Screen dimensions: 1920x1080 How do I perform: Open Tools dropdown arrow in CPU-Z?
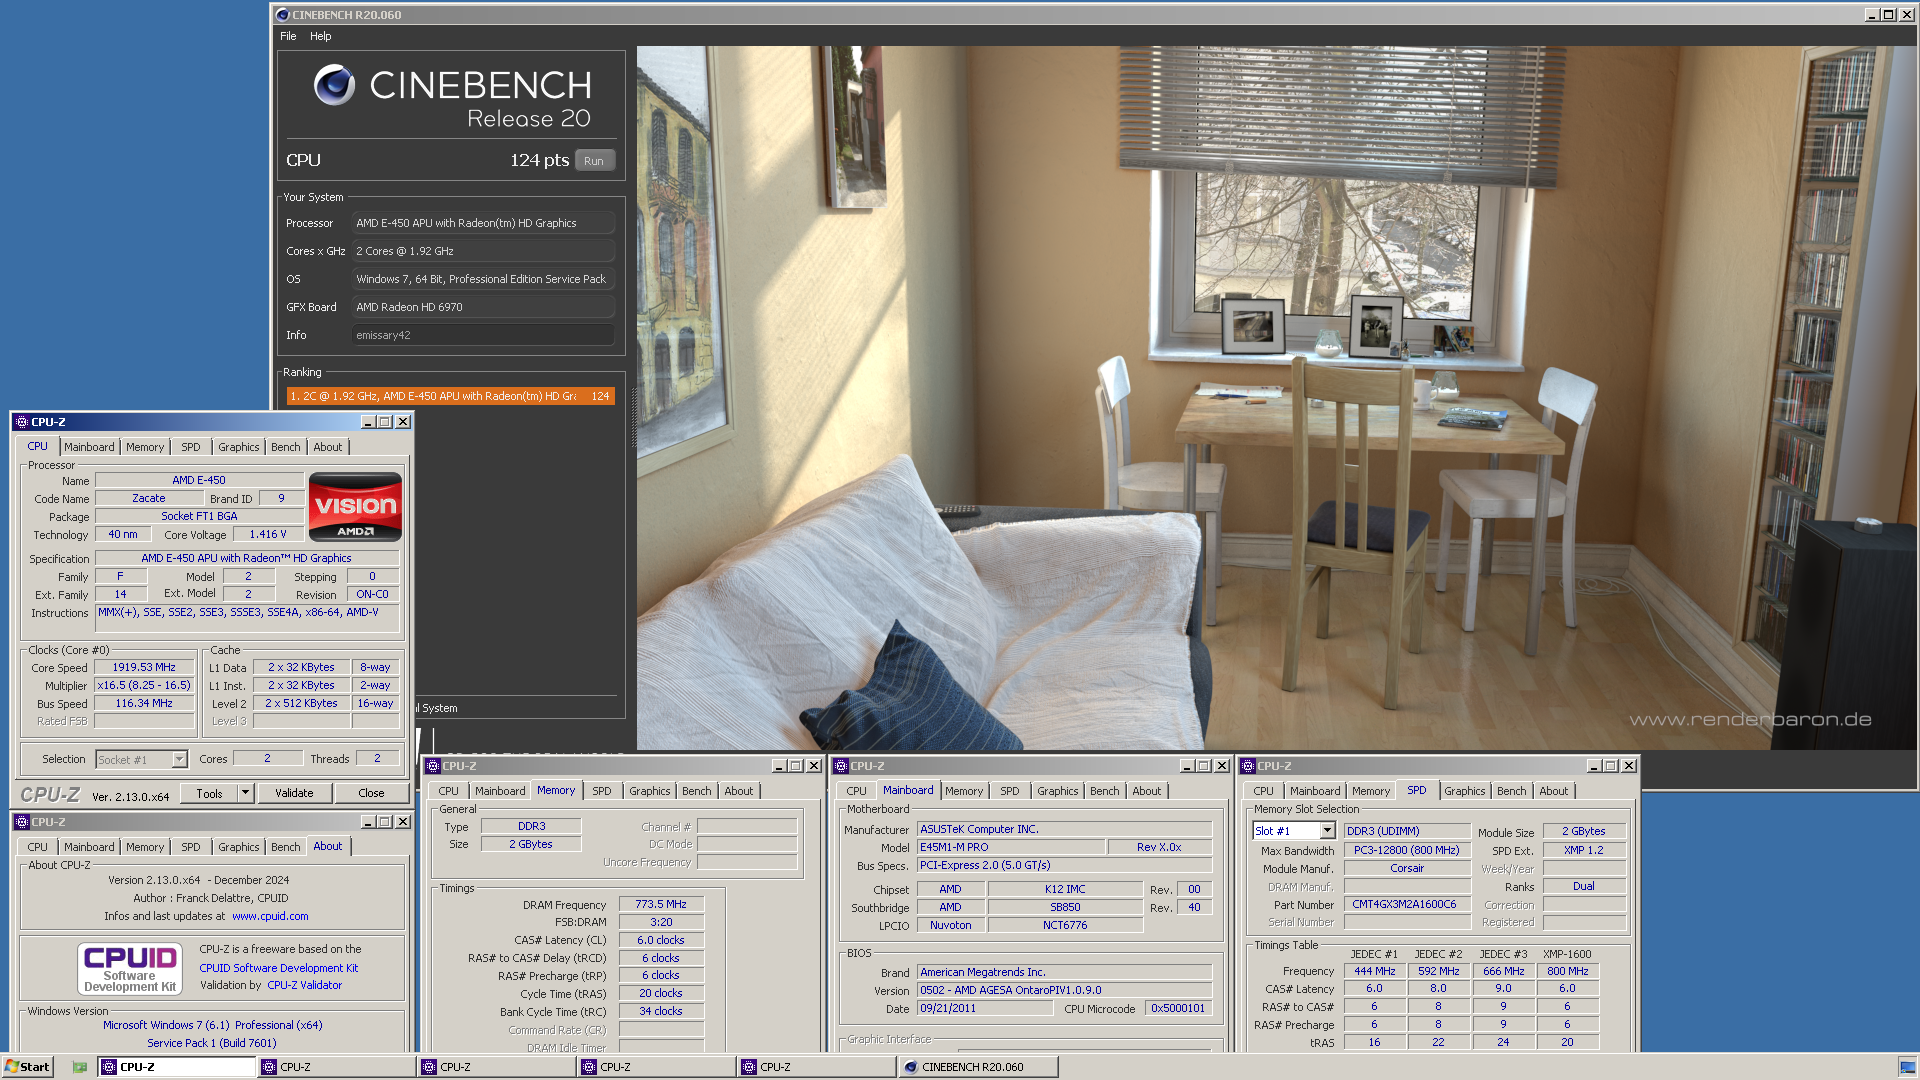[x=245, y=793]
